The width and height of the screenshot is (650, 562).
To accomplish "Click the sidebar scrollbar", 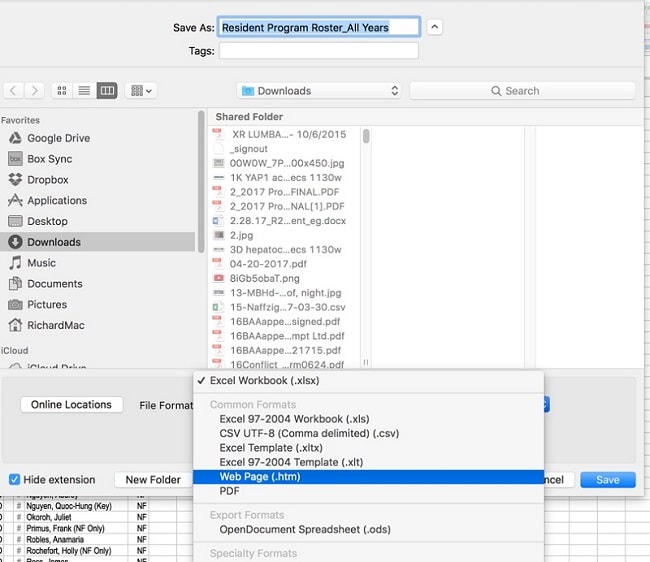I will coord(201,182).
